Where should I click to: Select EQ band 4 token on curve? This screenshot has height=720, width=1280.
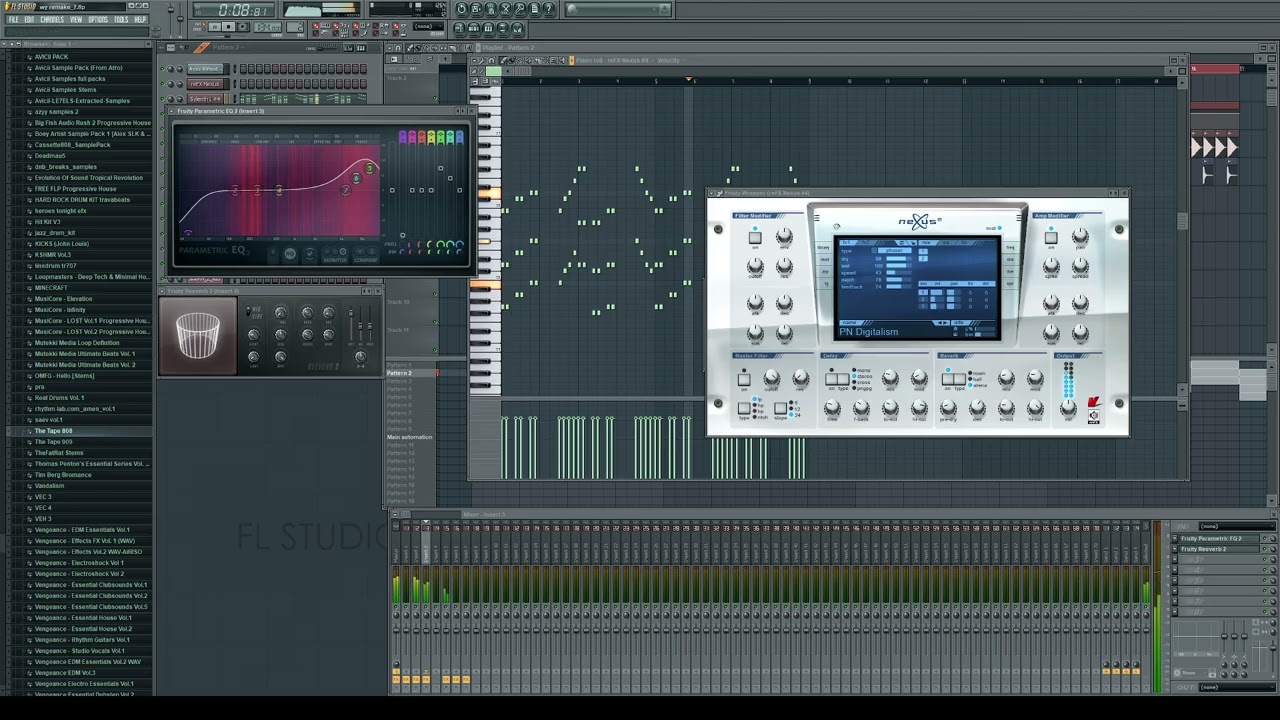[279, 191]
